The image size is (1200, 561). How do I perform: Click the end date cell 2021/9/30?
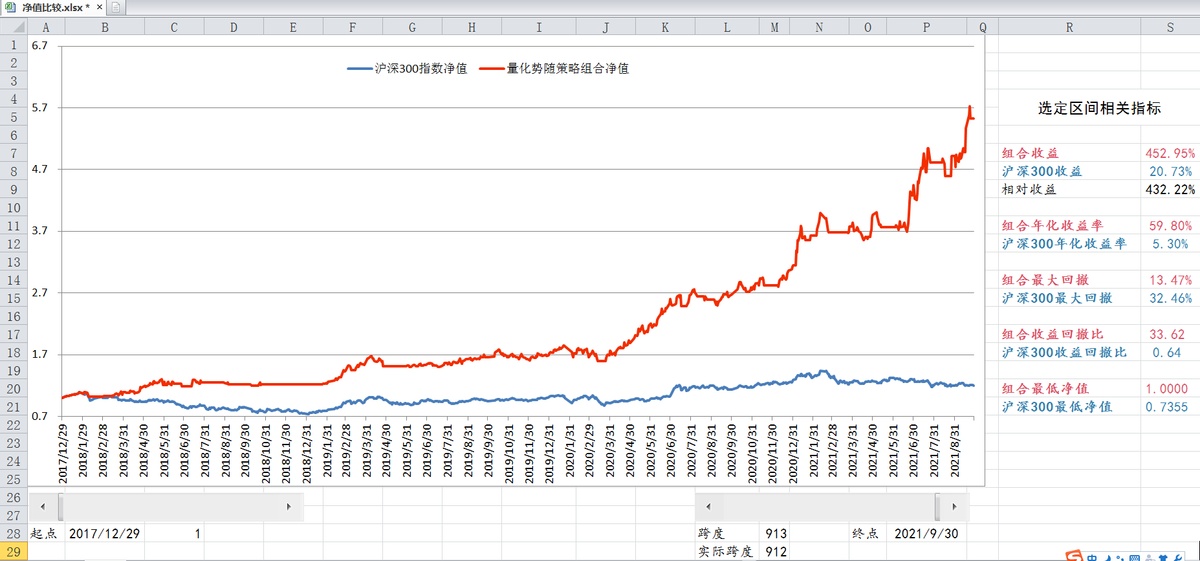pyautogui.click(x=927, y=534)
